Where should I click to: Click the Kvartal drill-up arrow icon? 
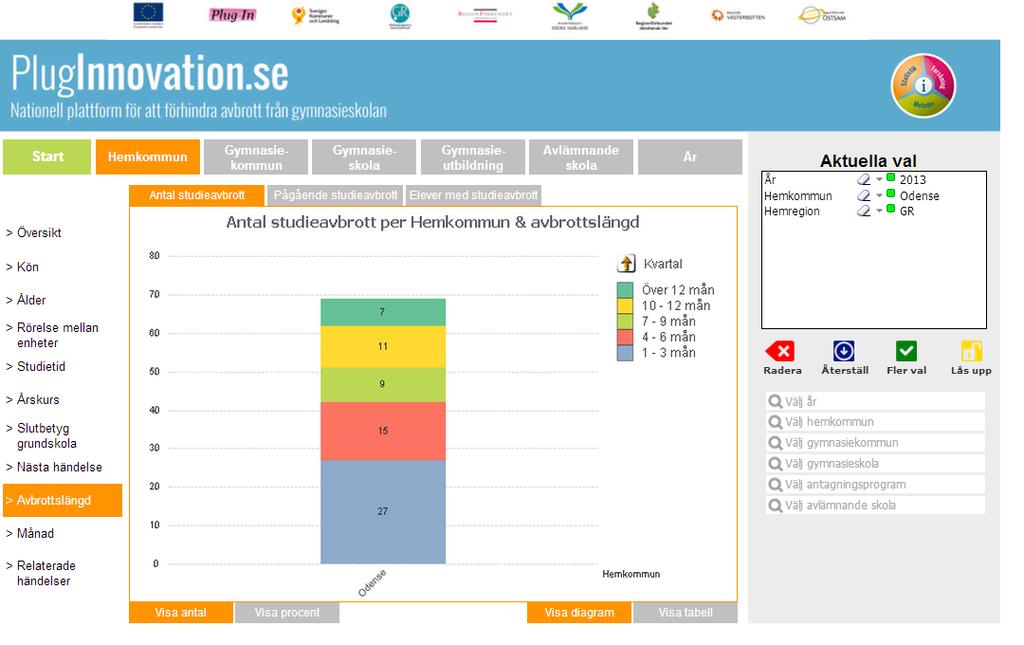click(626, 264)
